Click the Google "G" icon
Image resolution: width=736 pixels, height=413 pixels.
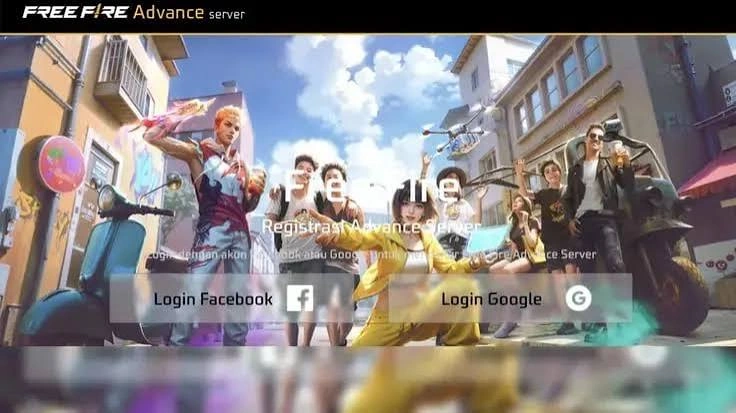[578, 298]
